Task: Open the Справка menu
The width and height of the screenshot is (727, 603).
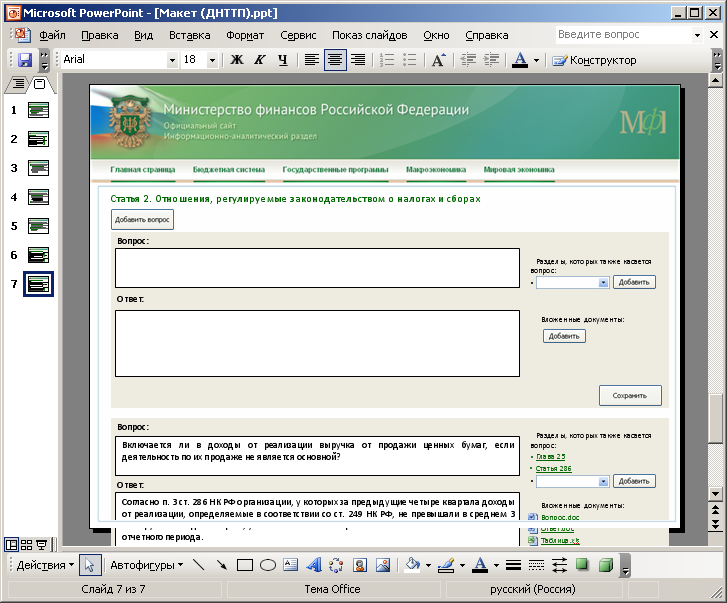Action: pyautogui.click(x=487, y=35)
